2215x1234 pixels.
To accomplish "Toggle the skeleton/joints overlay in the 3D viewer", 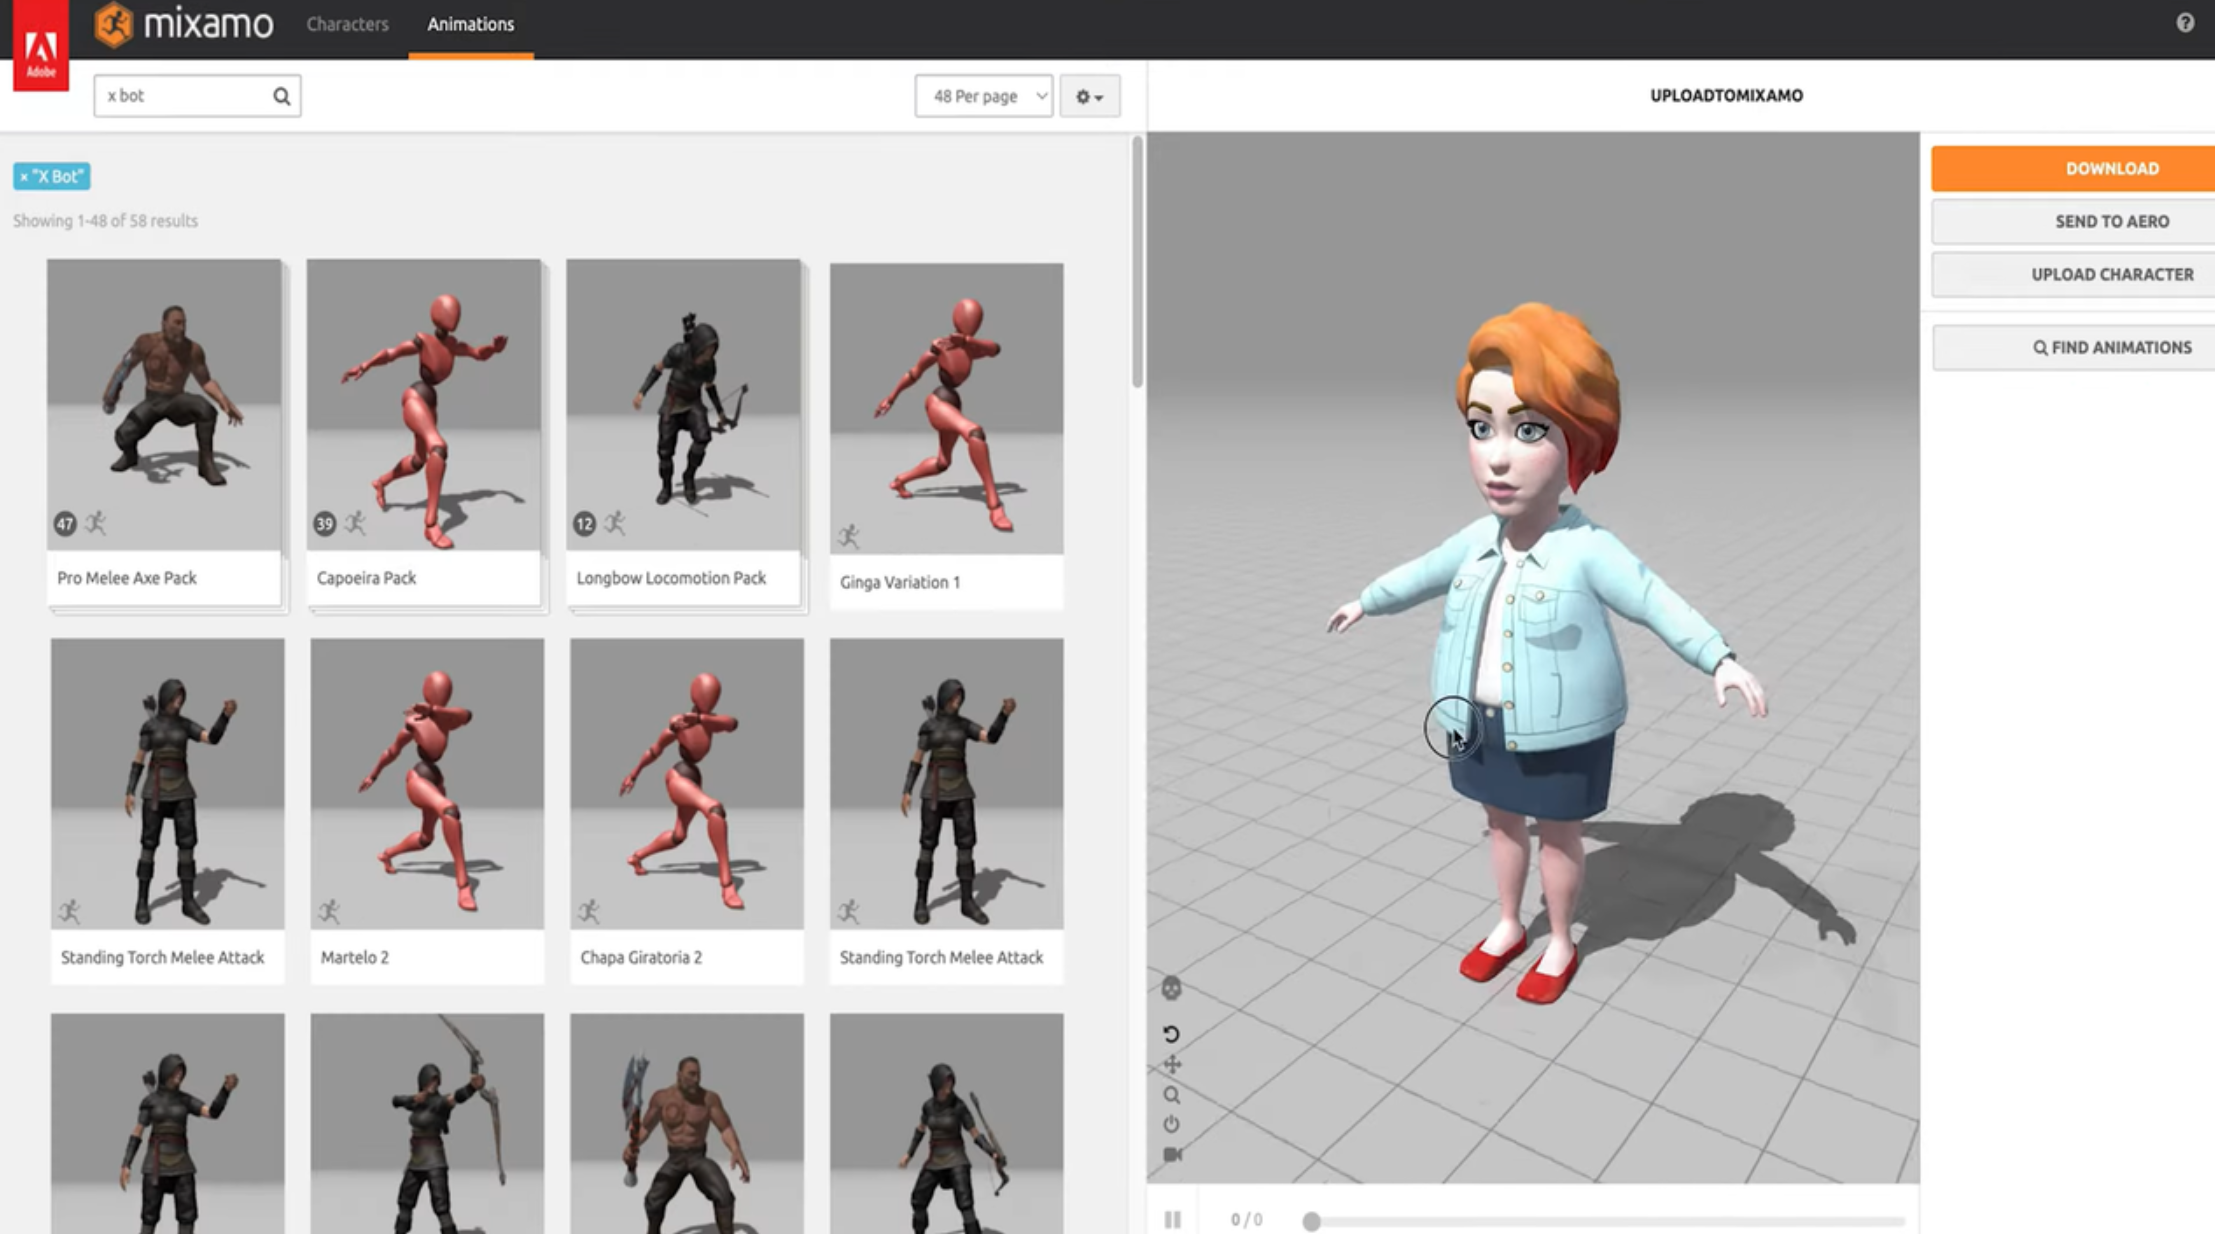I will point(1171,989).
